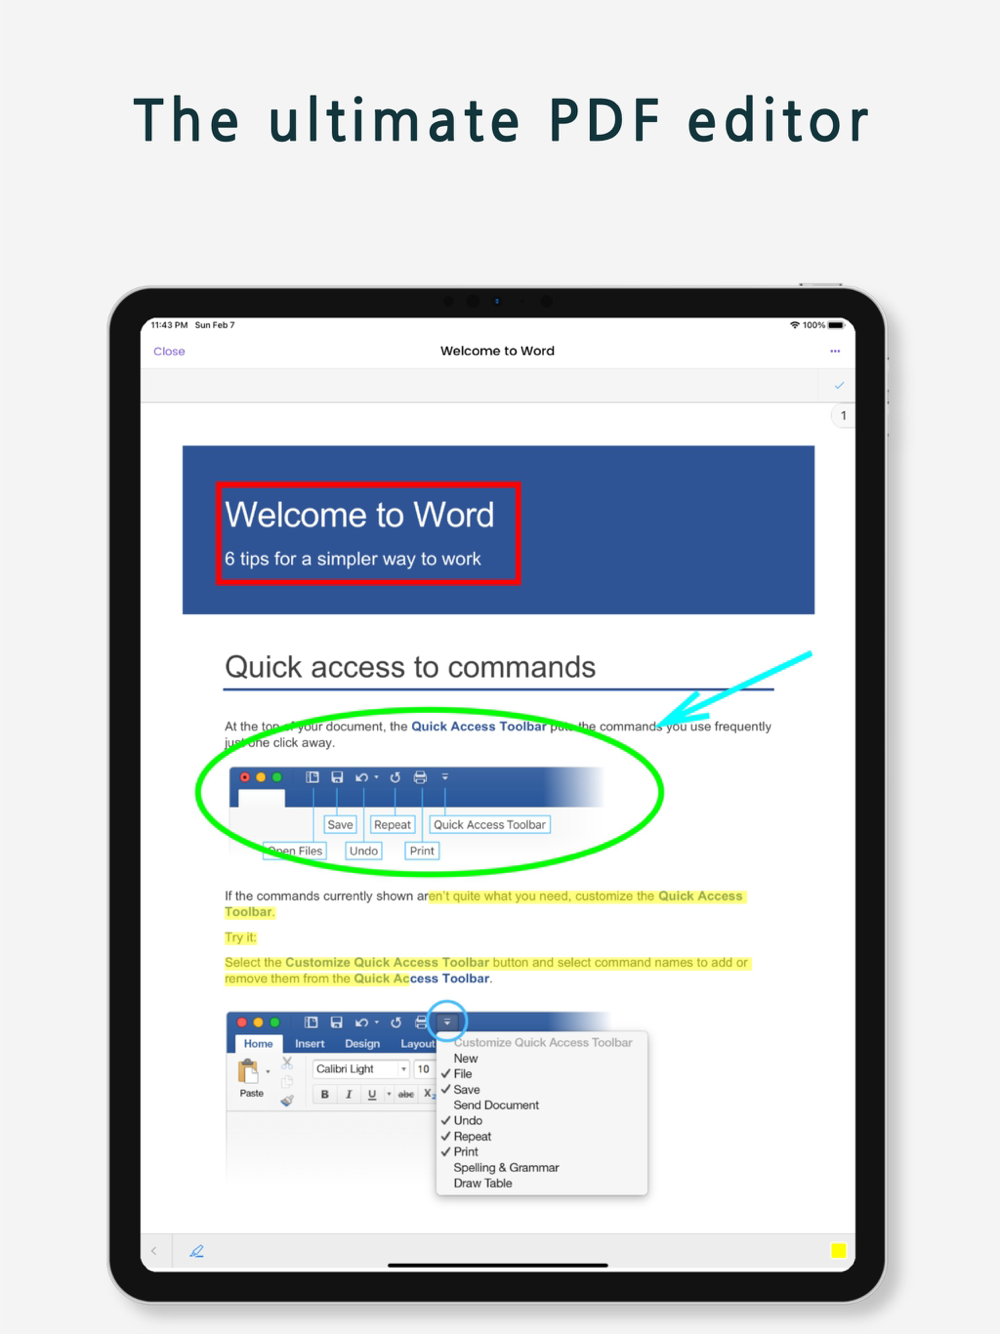Click the font size box showing 10
Screen dimensions: 1000x1334
pyautogui.click(x=424, y=1069)
